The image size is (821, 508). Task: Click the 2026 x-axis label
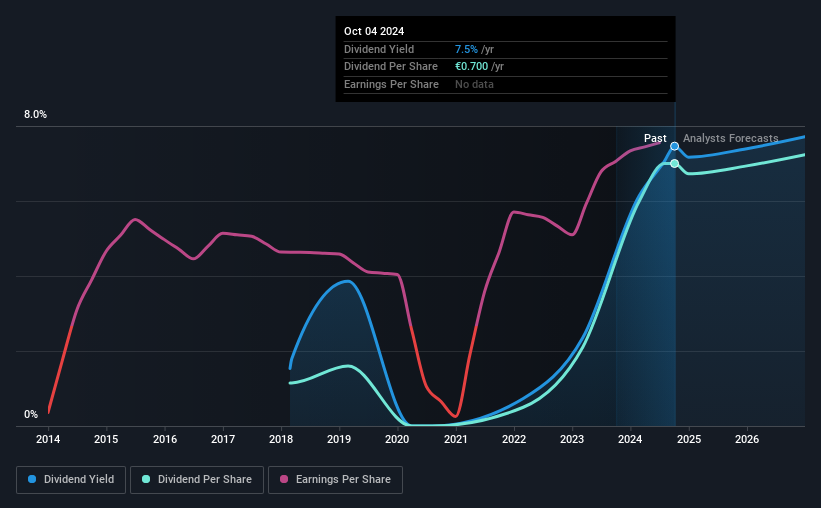pyautogui.click(x=747, y=439)
